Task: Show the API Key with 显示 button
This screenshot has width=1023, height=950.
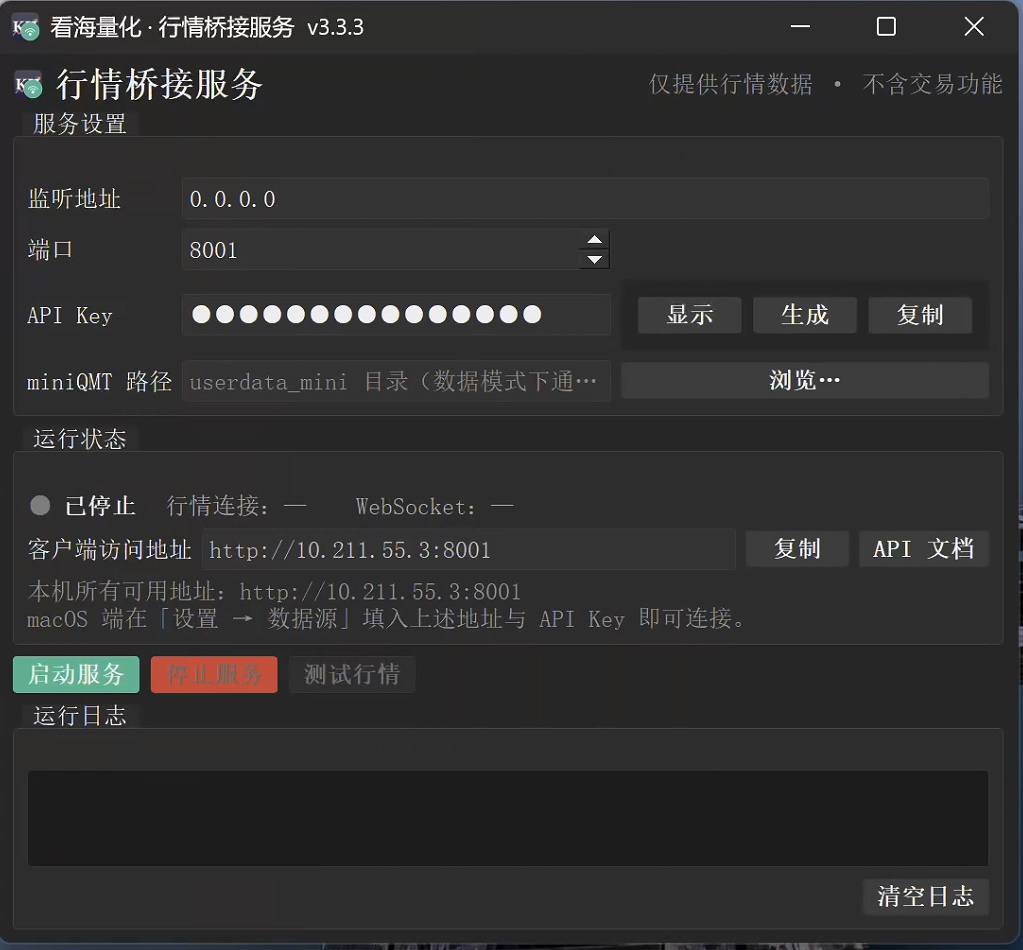Action: (x=690, y=315)
